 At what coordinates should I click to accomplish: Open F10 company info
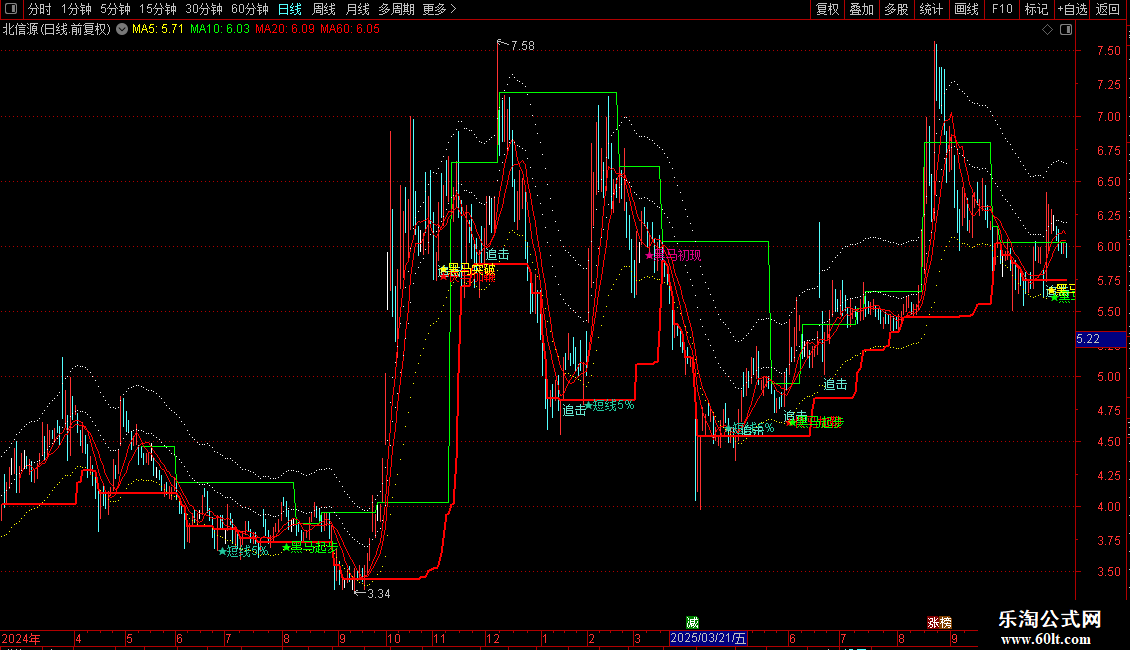(x=1002, y=9)
